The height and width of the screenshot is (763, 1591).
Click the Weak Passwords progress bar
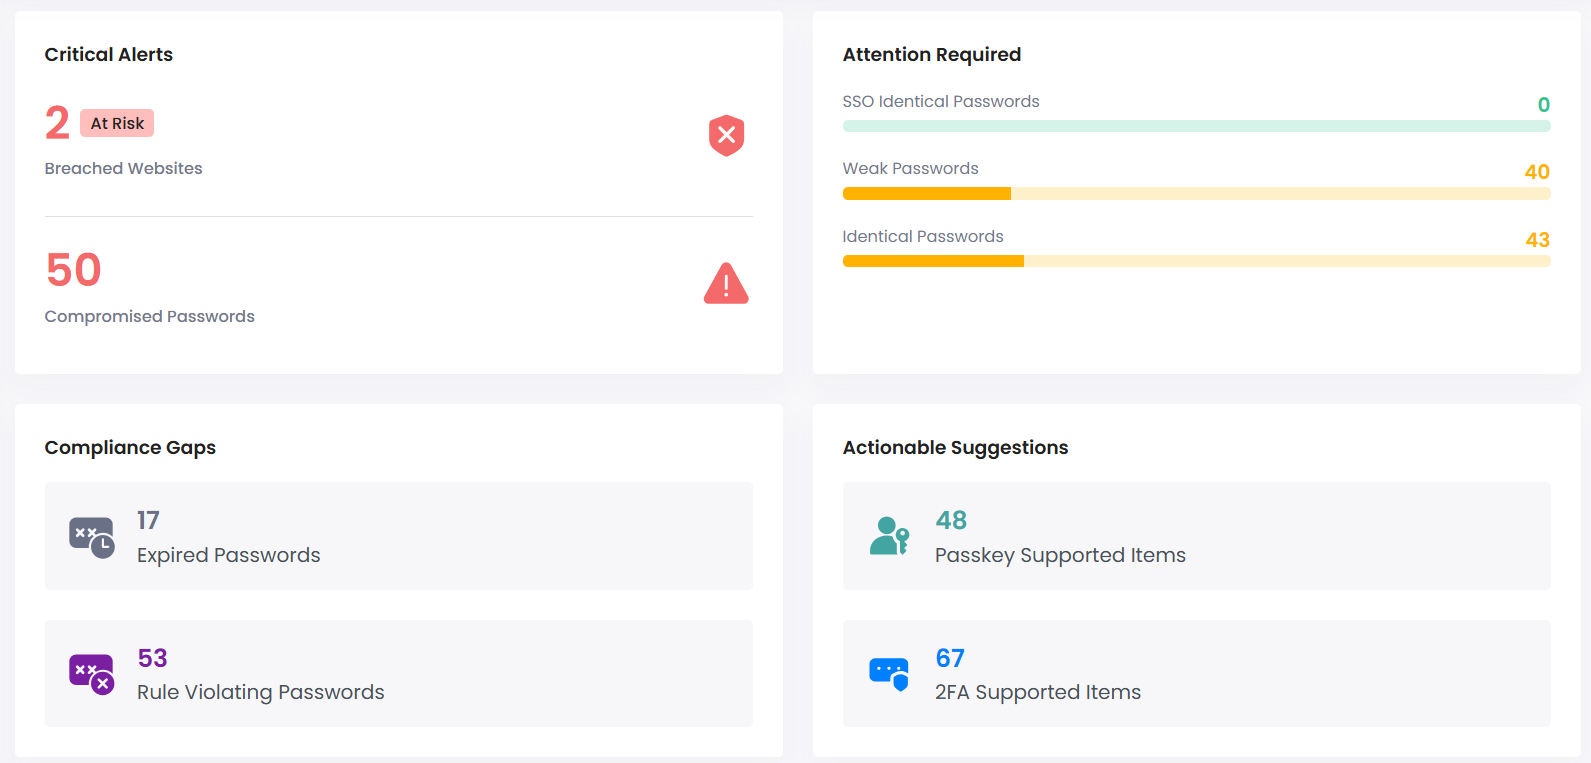point(1196,193)
